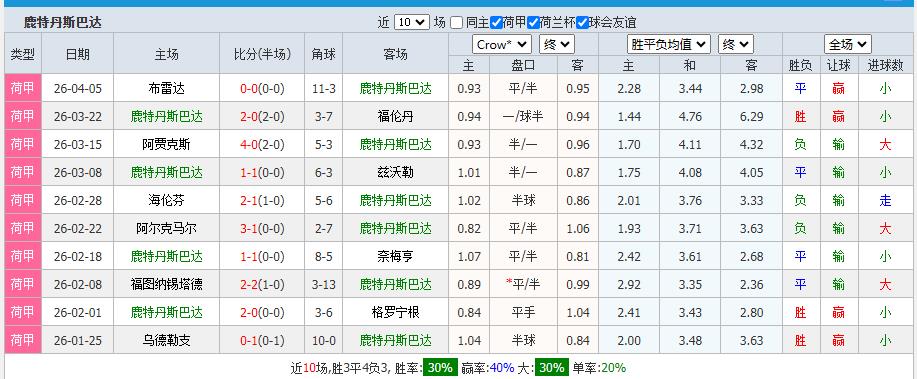Open the 3-1(0-0) score against 阿尔克马尔
917x379 pixels.
point(262,229)
